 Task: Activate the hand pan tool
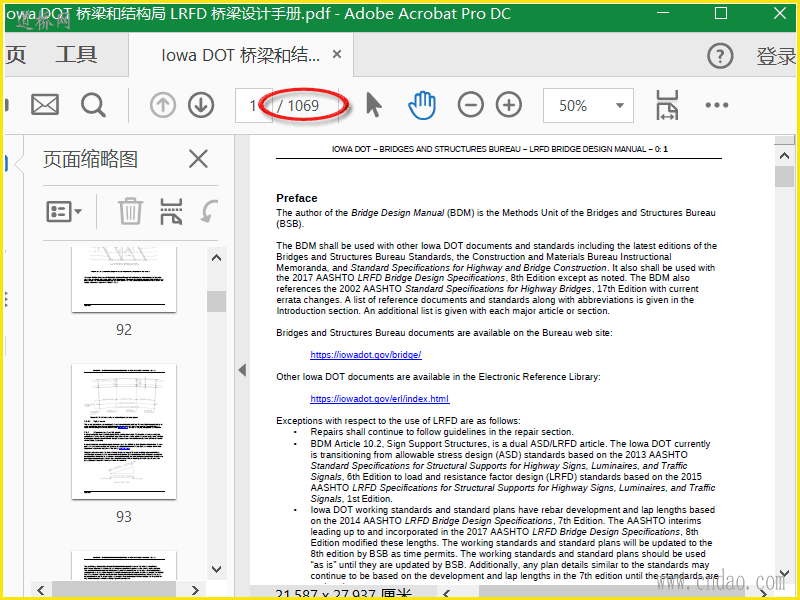click(422, 105)
